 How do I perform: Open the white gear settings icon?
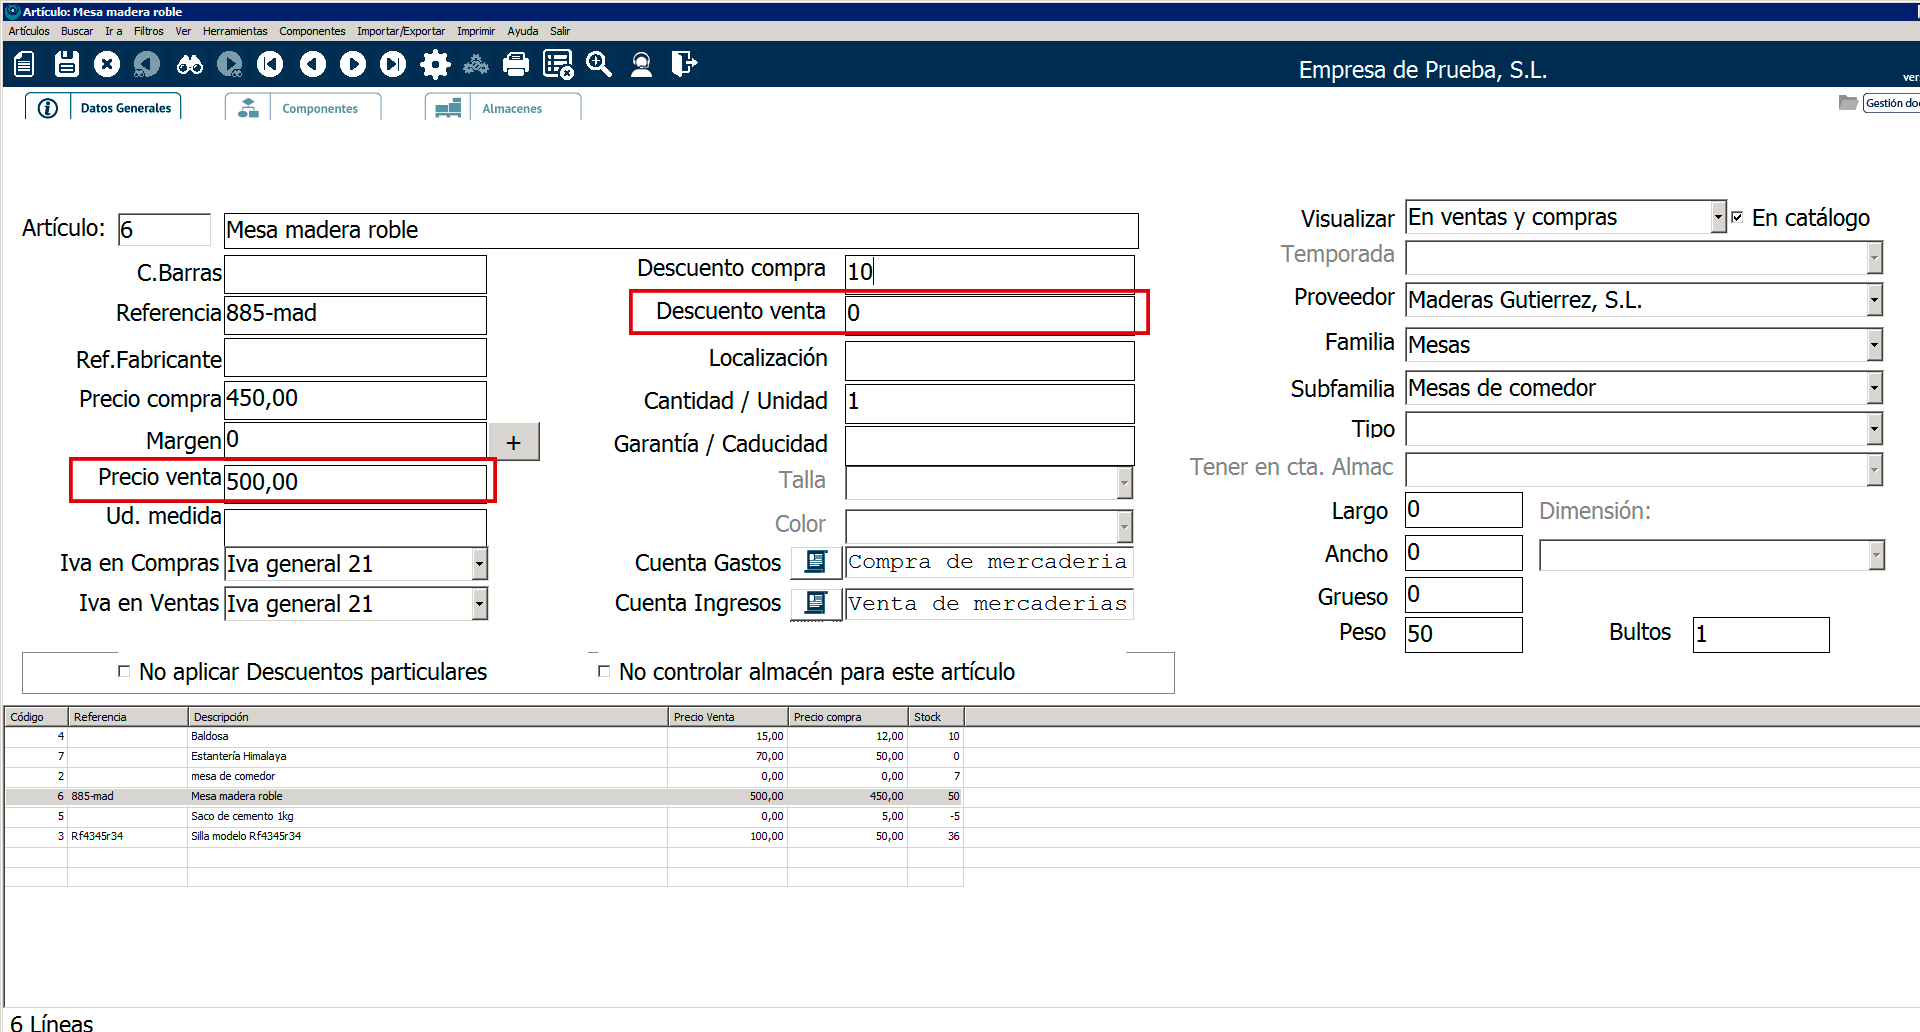(x=435, y=65)
